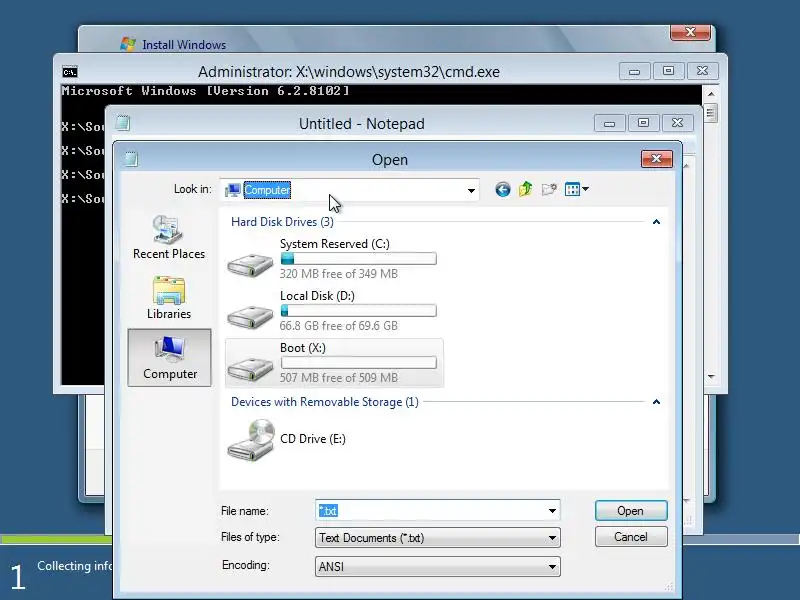Click the '320 MB free of 349 MB' text
800x600 pixels.
338,274
